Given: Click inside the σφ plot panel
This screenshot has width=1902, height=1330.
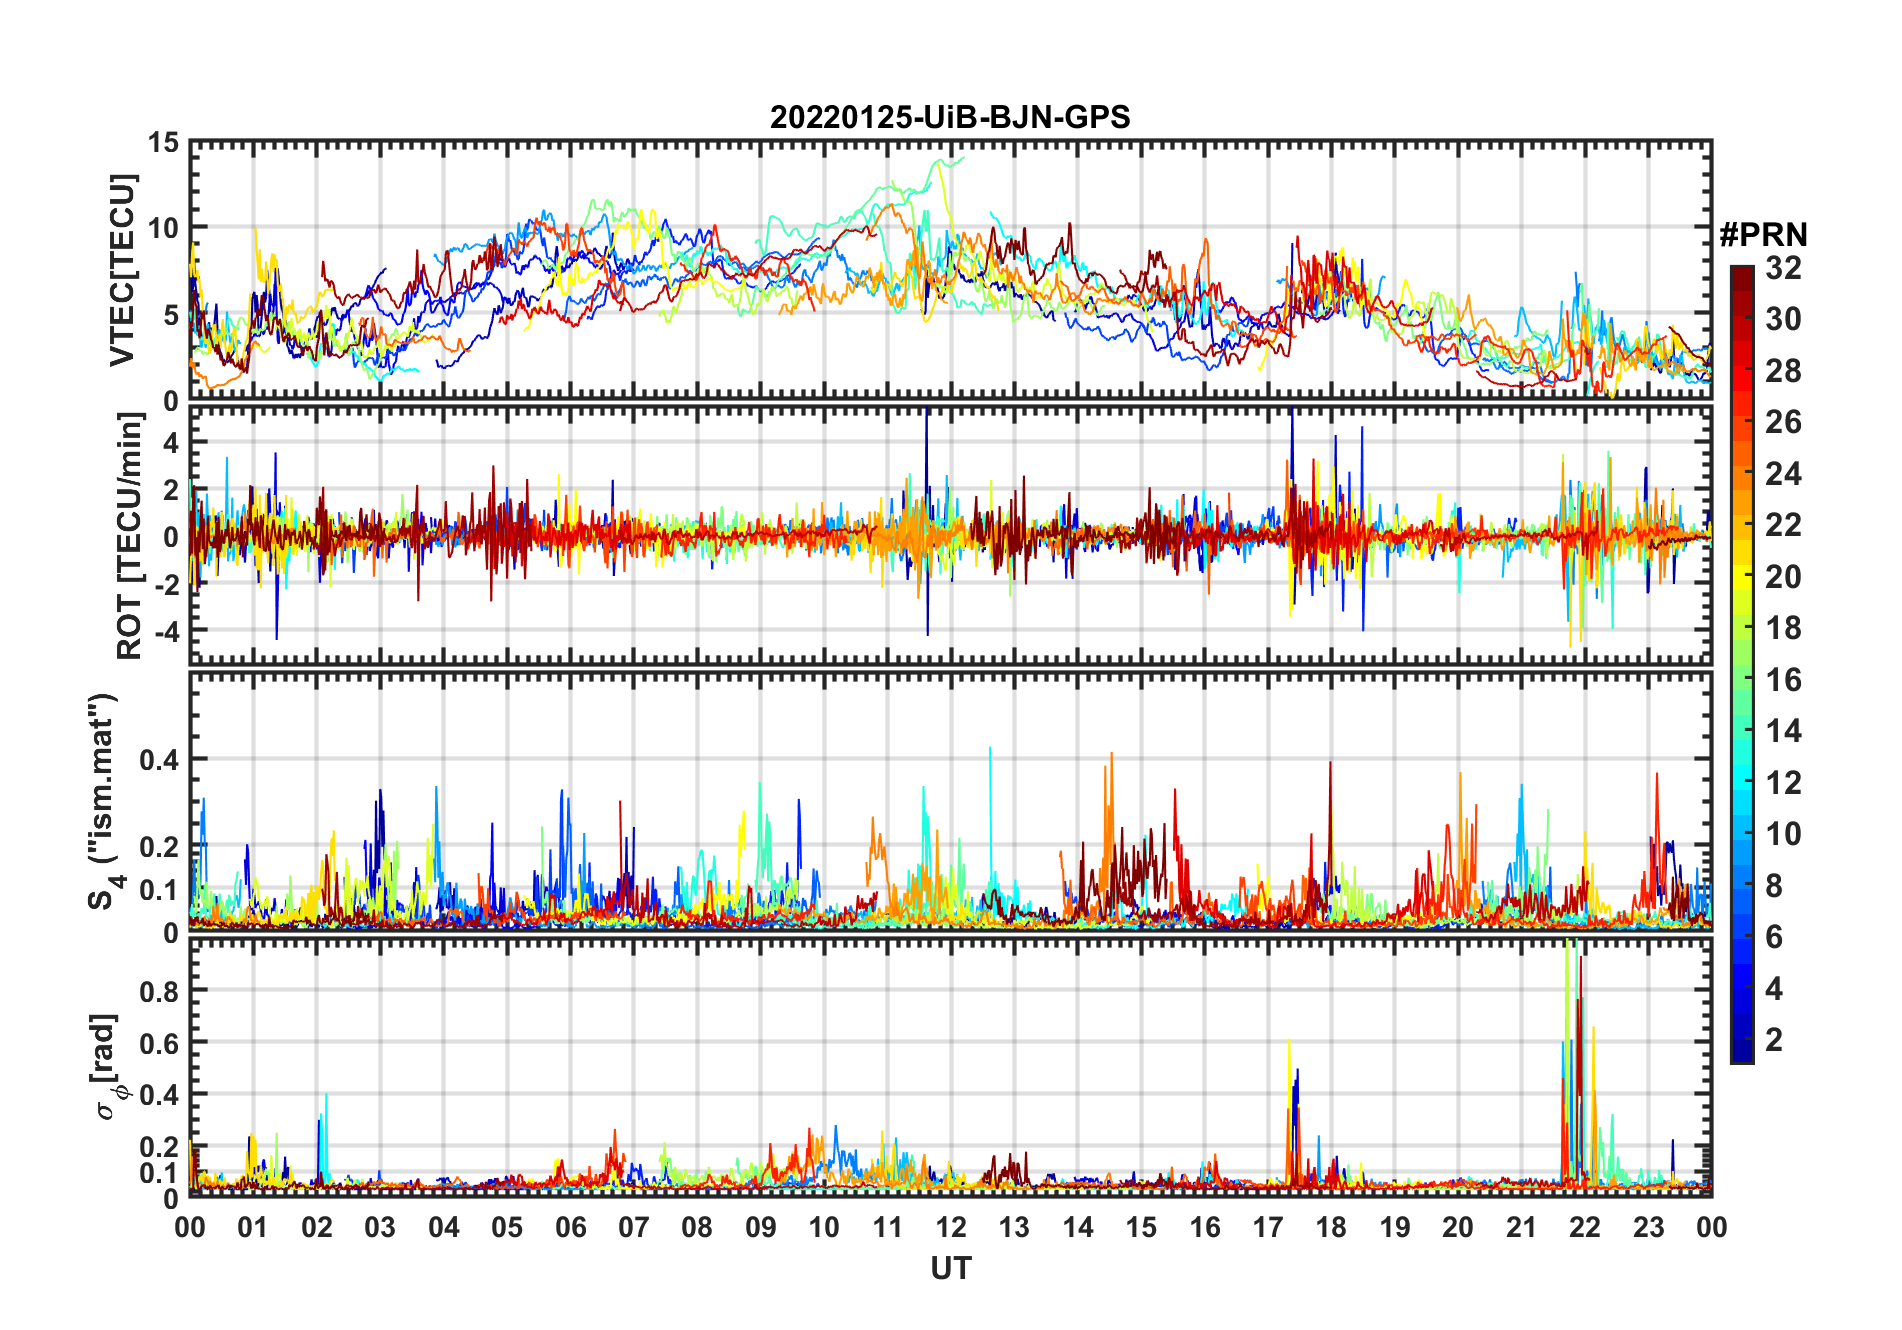Looking at the screenshot, I should pos(951,1067).
